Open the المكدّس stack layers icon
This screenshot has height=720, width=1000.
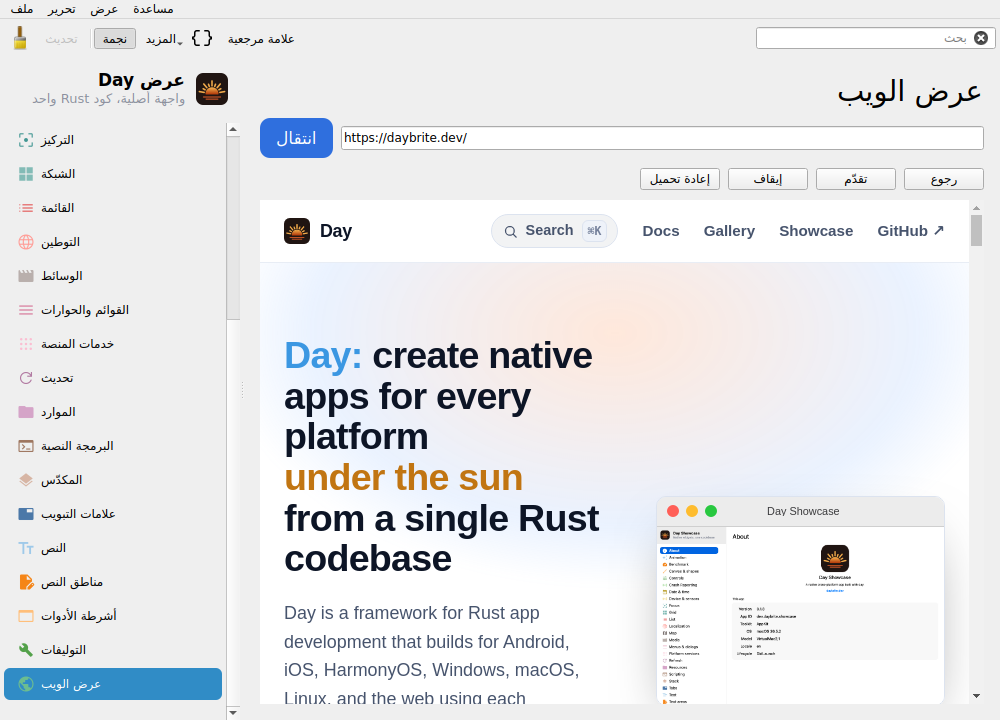[26, 480]
